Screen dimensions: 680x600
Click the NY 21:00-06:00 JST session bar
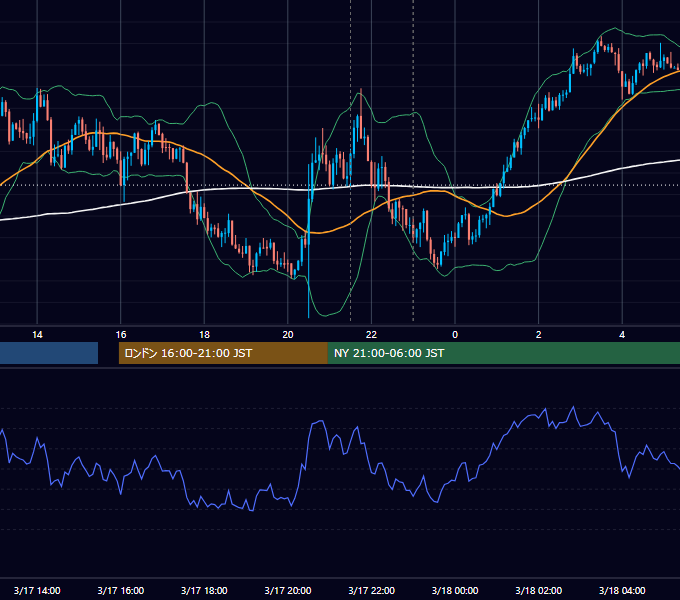pos(503,353)
